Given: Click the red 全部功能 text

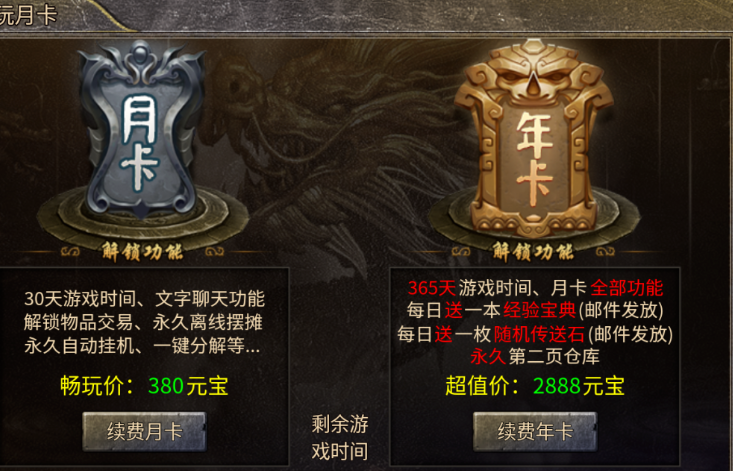Looking at the screenshot, I should [626, 288].
